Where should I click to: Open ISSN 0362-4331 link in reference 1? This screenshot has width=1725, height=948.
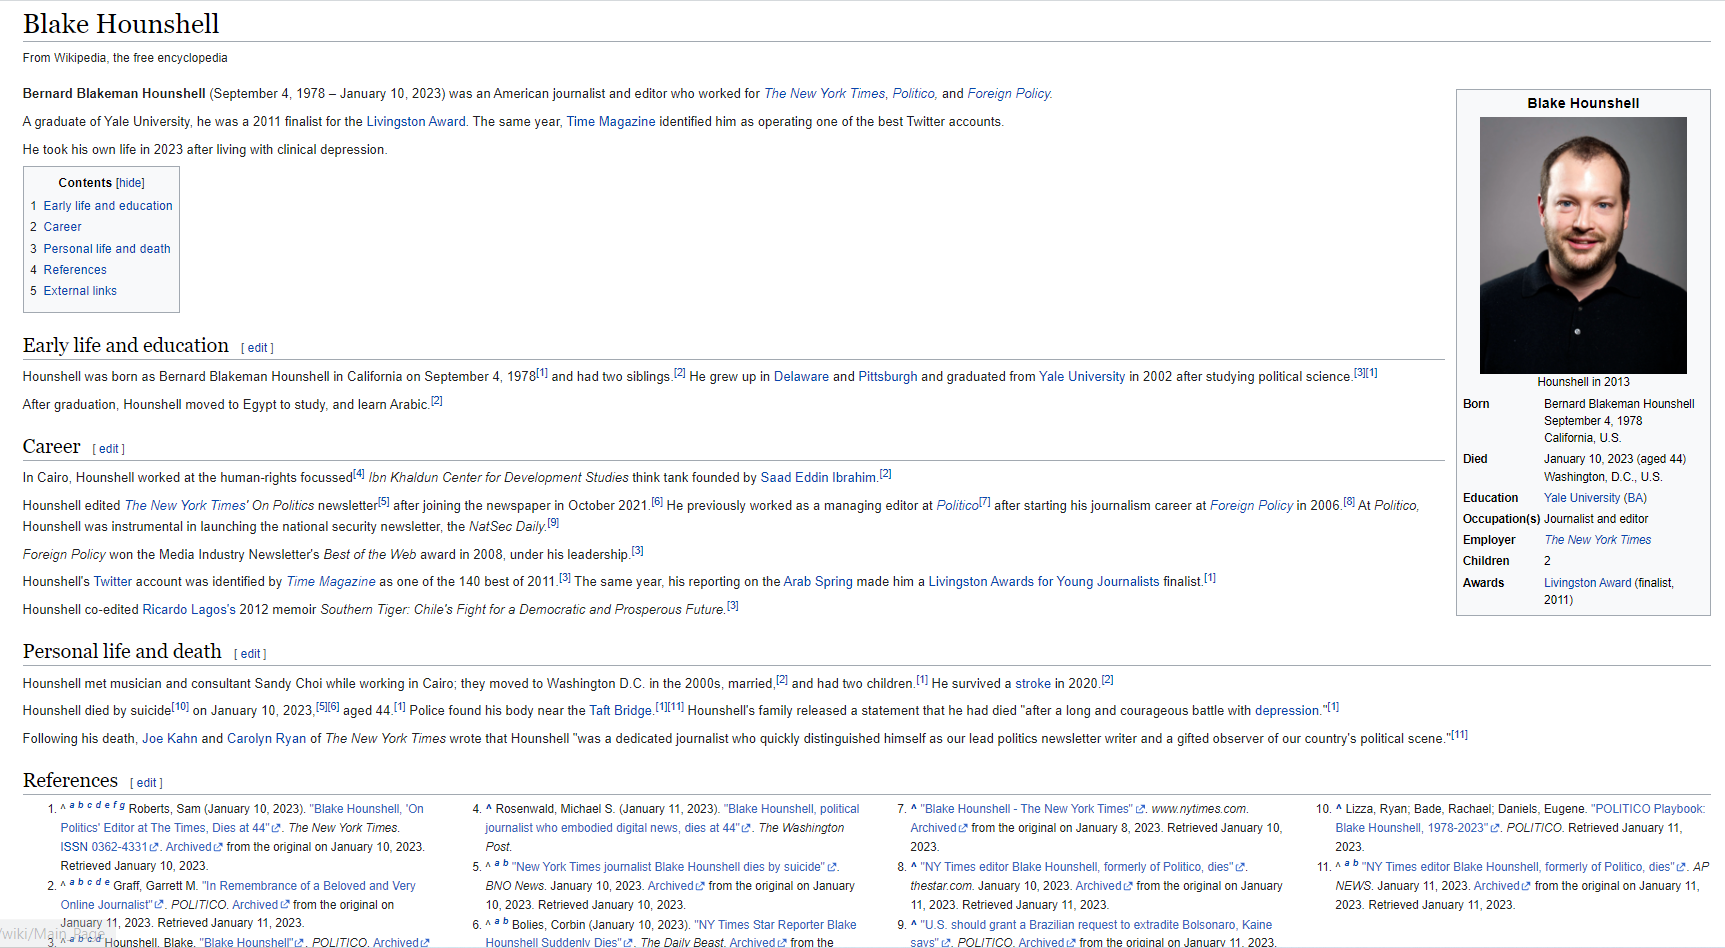[103, 847]
